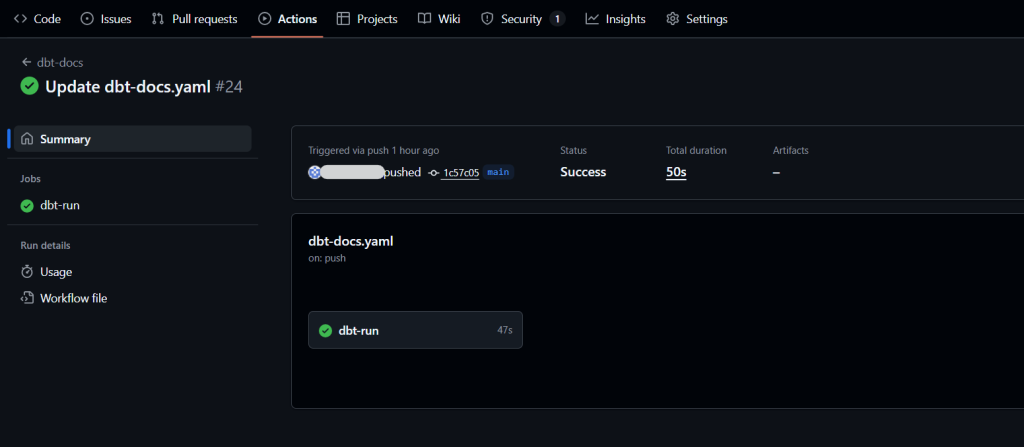
Task: Click the run title Update dbt-docs.yaml
Action: [x=128, y=87]
